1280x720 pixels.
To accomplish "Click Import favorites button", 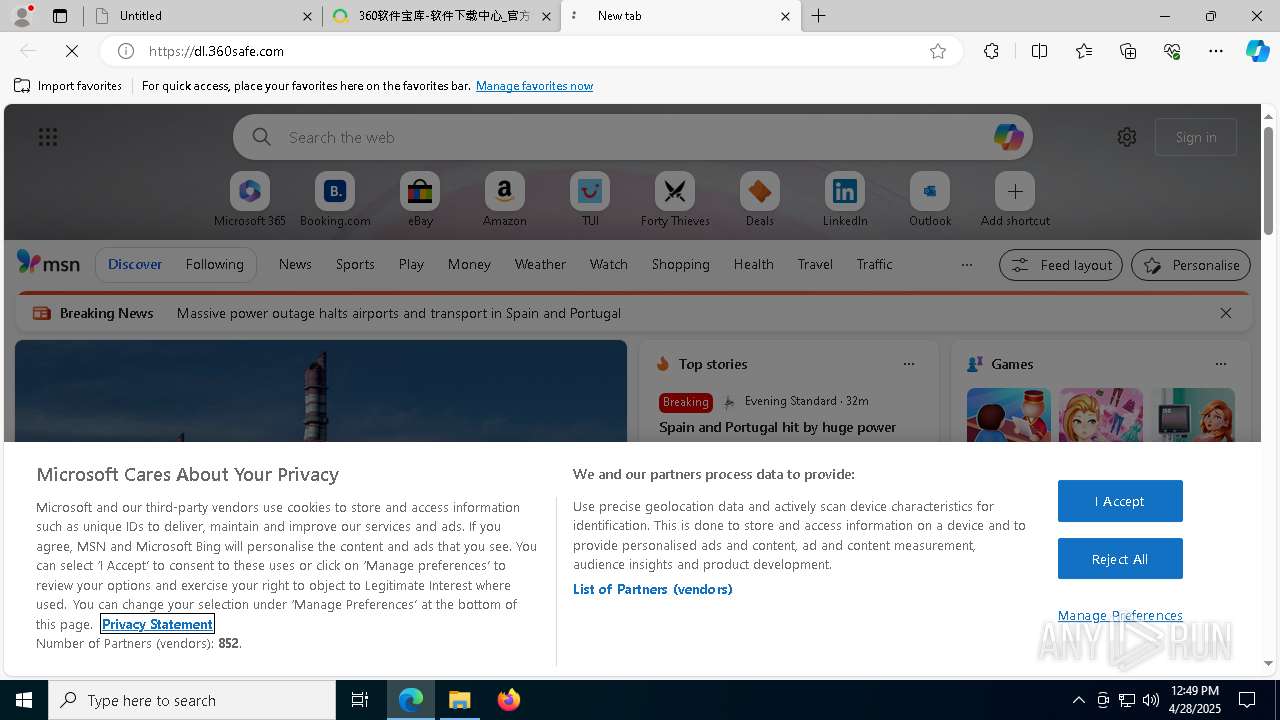I will [68, 86].
